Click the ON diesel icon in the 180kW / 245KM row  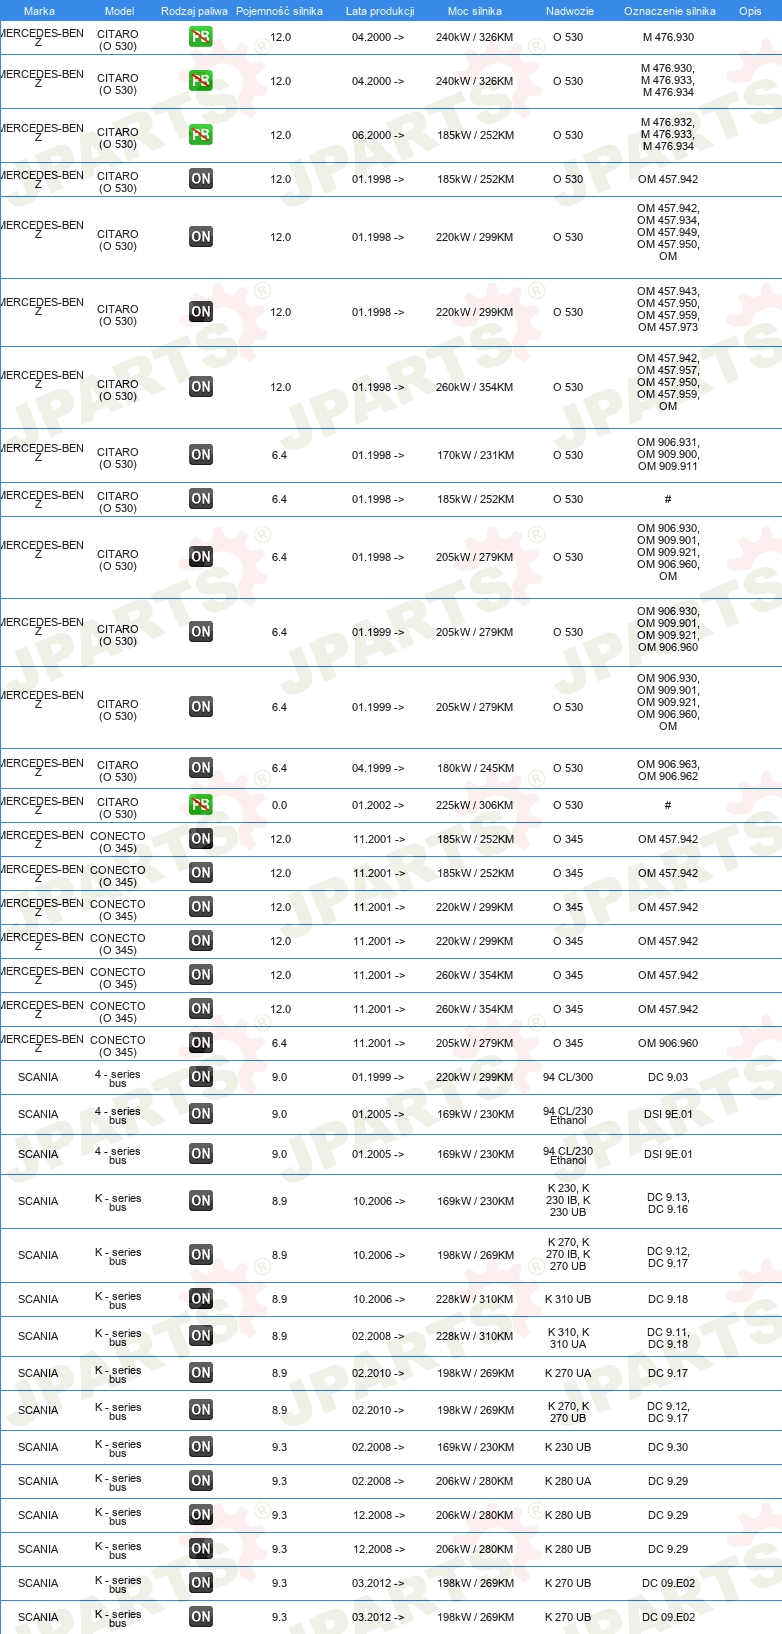tap(201, 768)
